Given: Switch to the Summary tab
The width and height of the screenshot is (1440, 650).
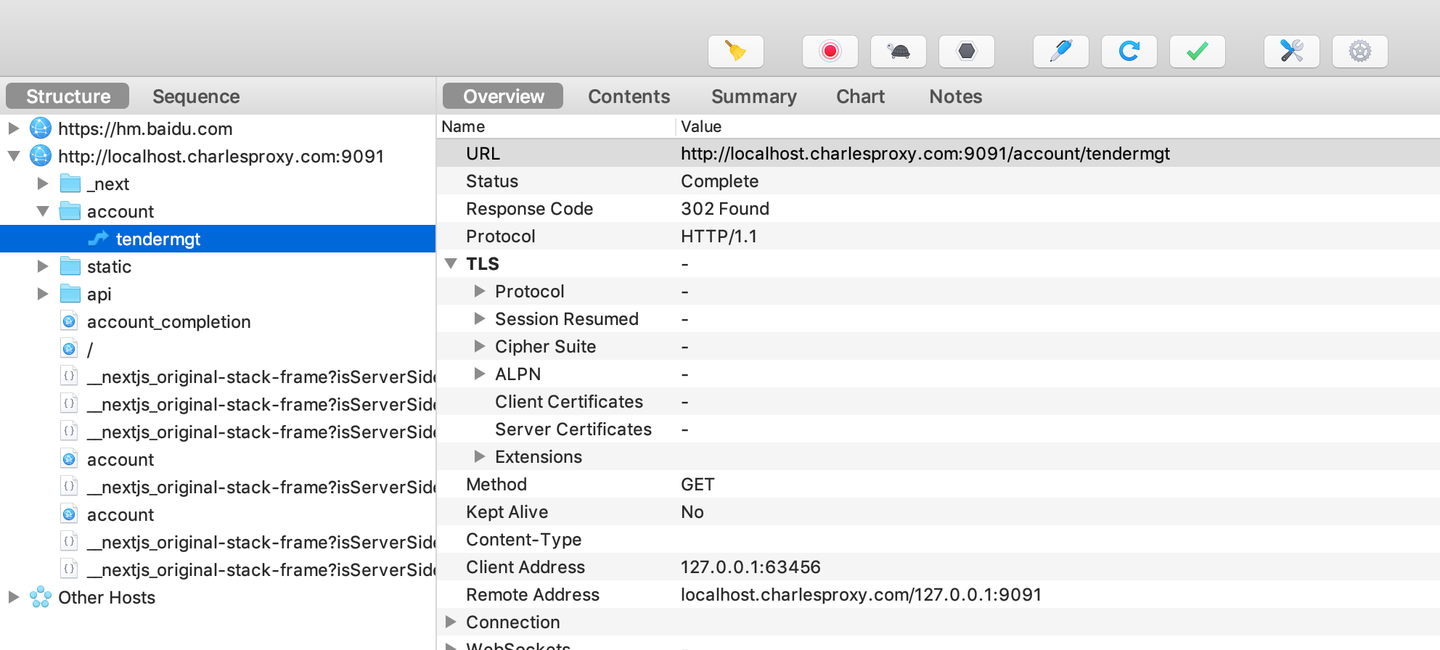Looking at the screenshot, I should [754, 96].
